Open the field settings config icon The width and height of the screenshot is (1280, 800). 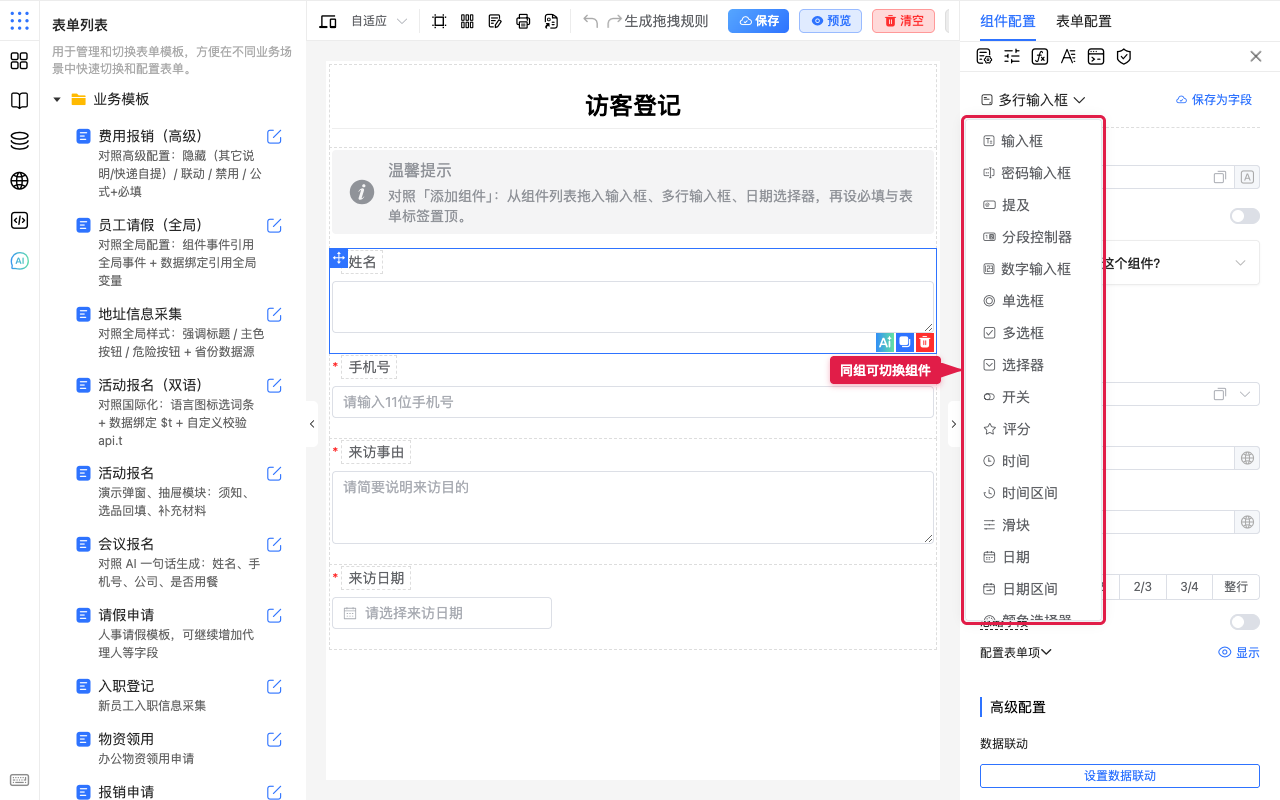tap(984, 57)
